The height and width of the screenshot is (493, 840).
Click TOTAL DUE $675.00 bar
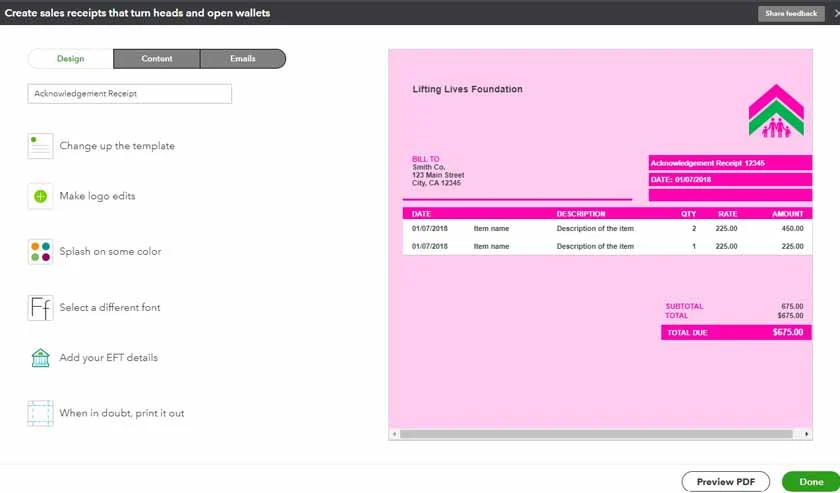pyautogui.click(x=736, y=333)
